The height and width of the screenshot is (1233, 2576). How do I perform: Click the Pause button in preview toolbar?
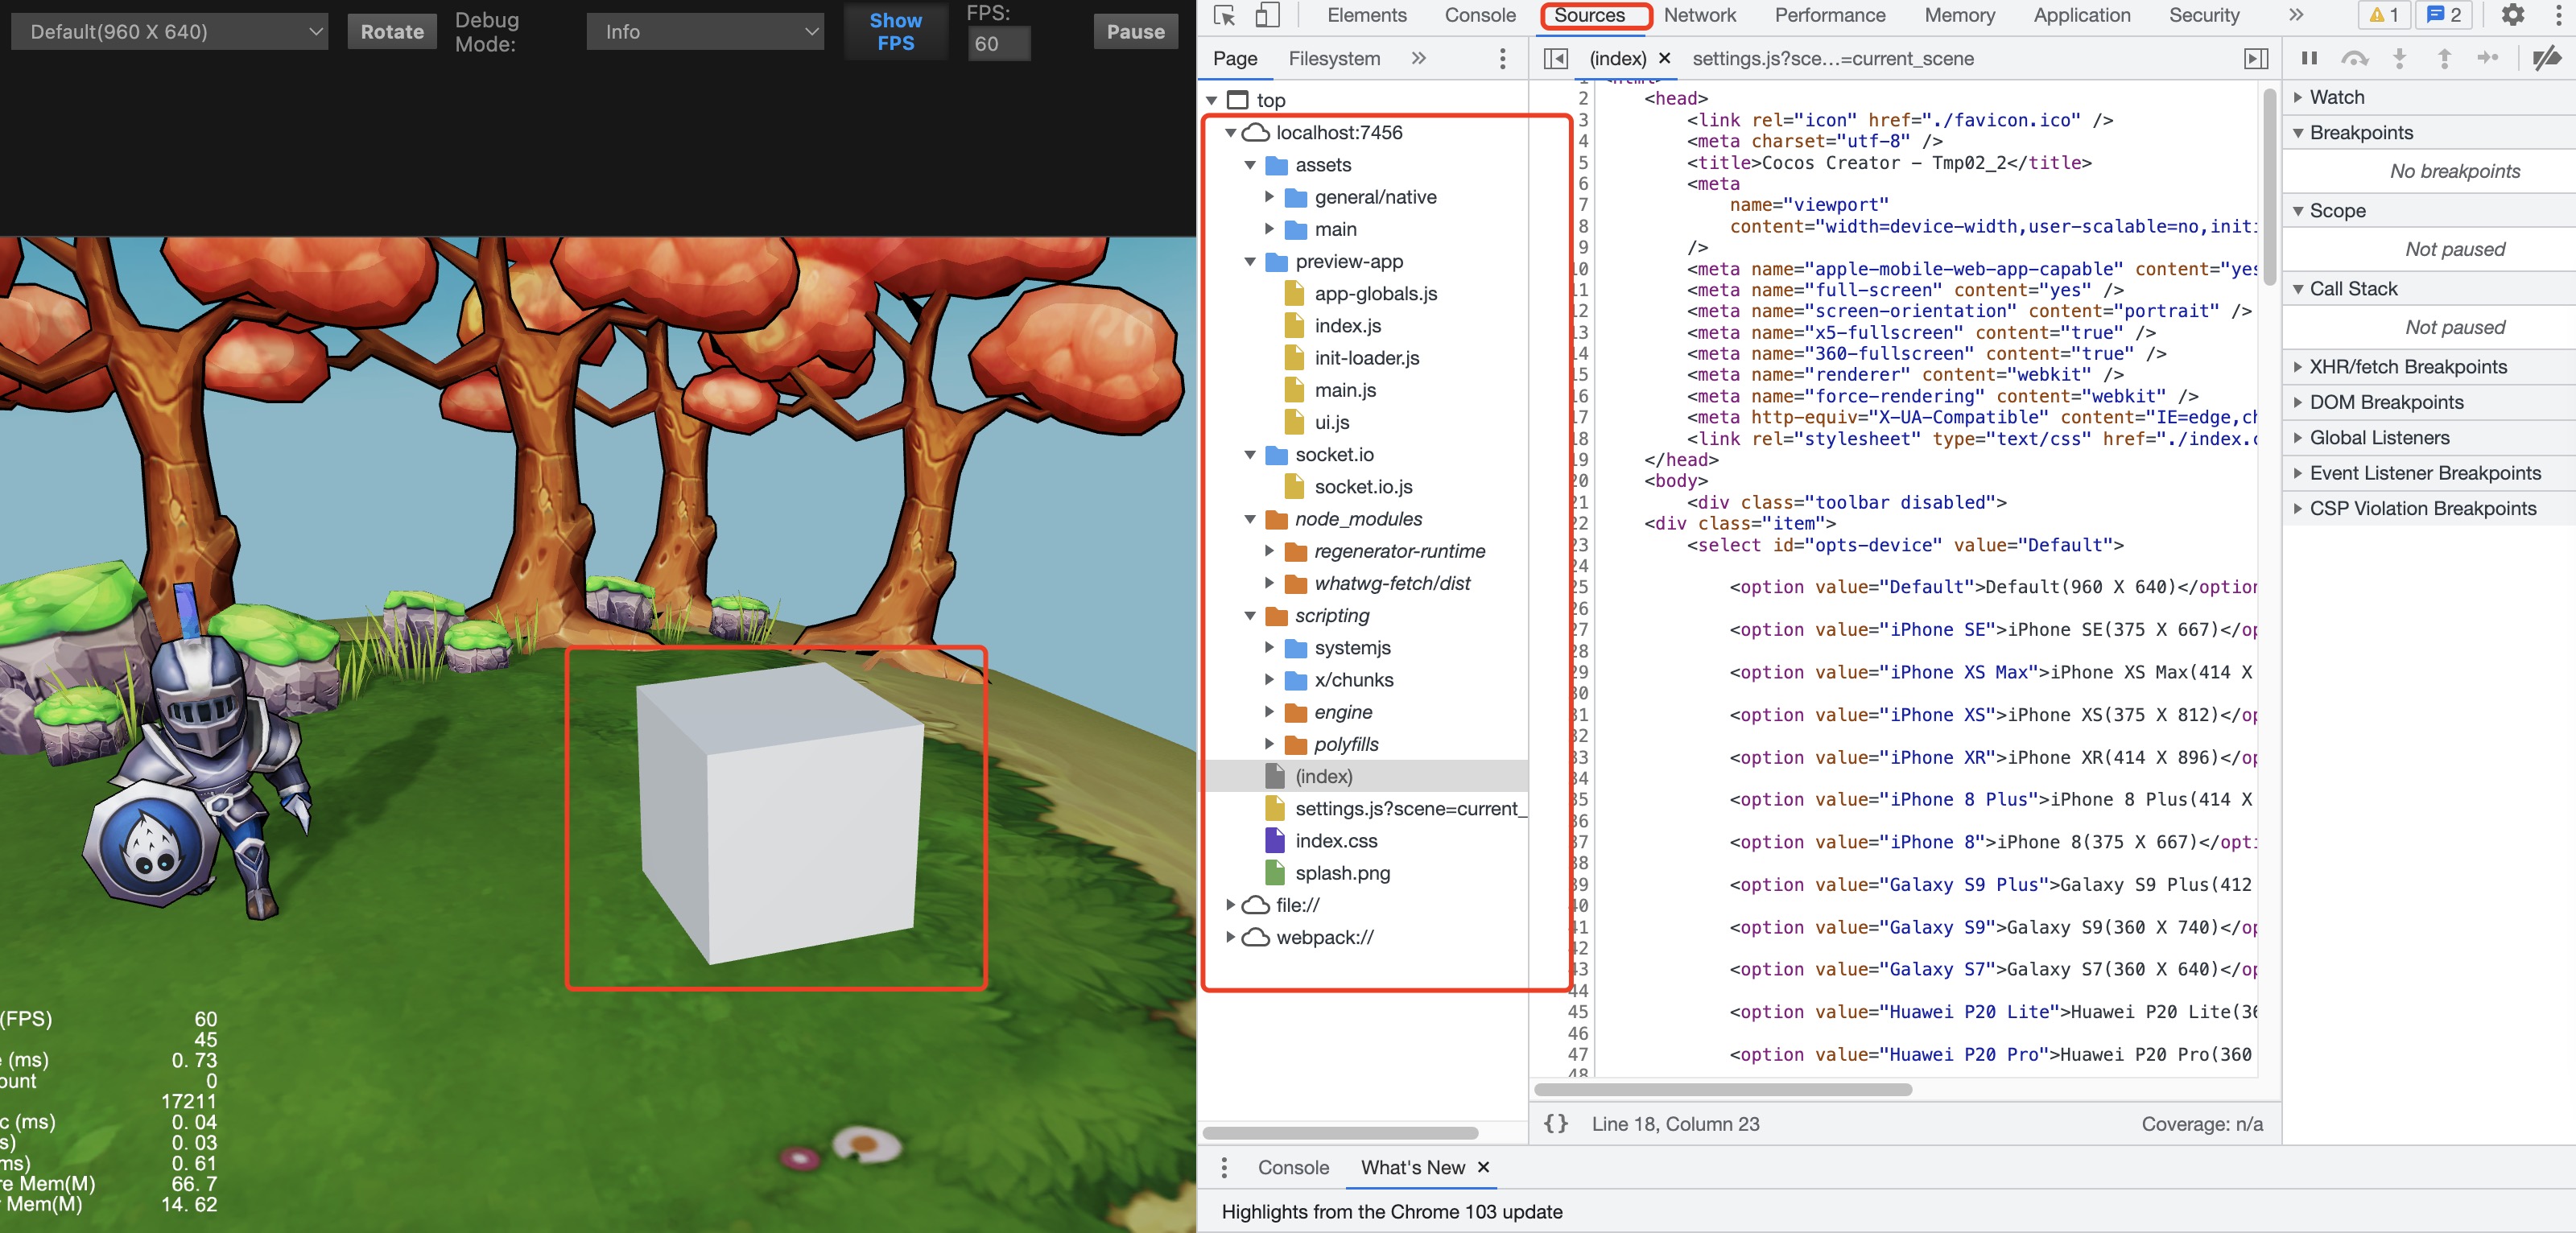(x=1135, y=32)
